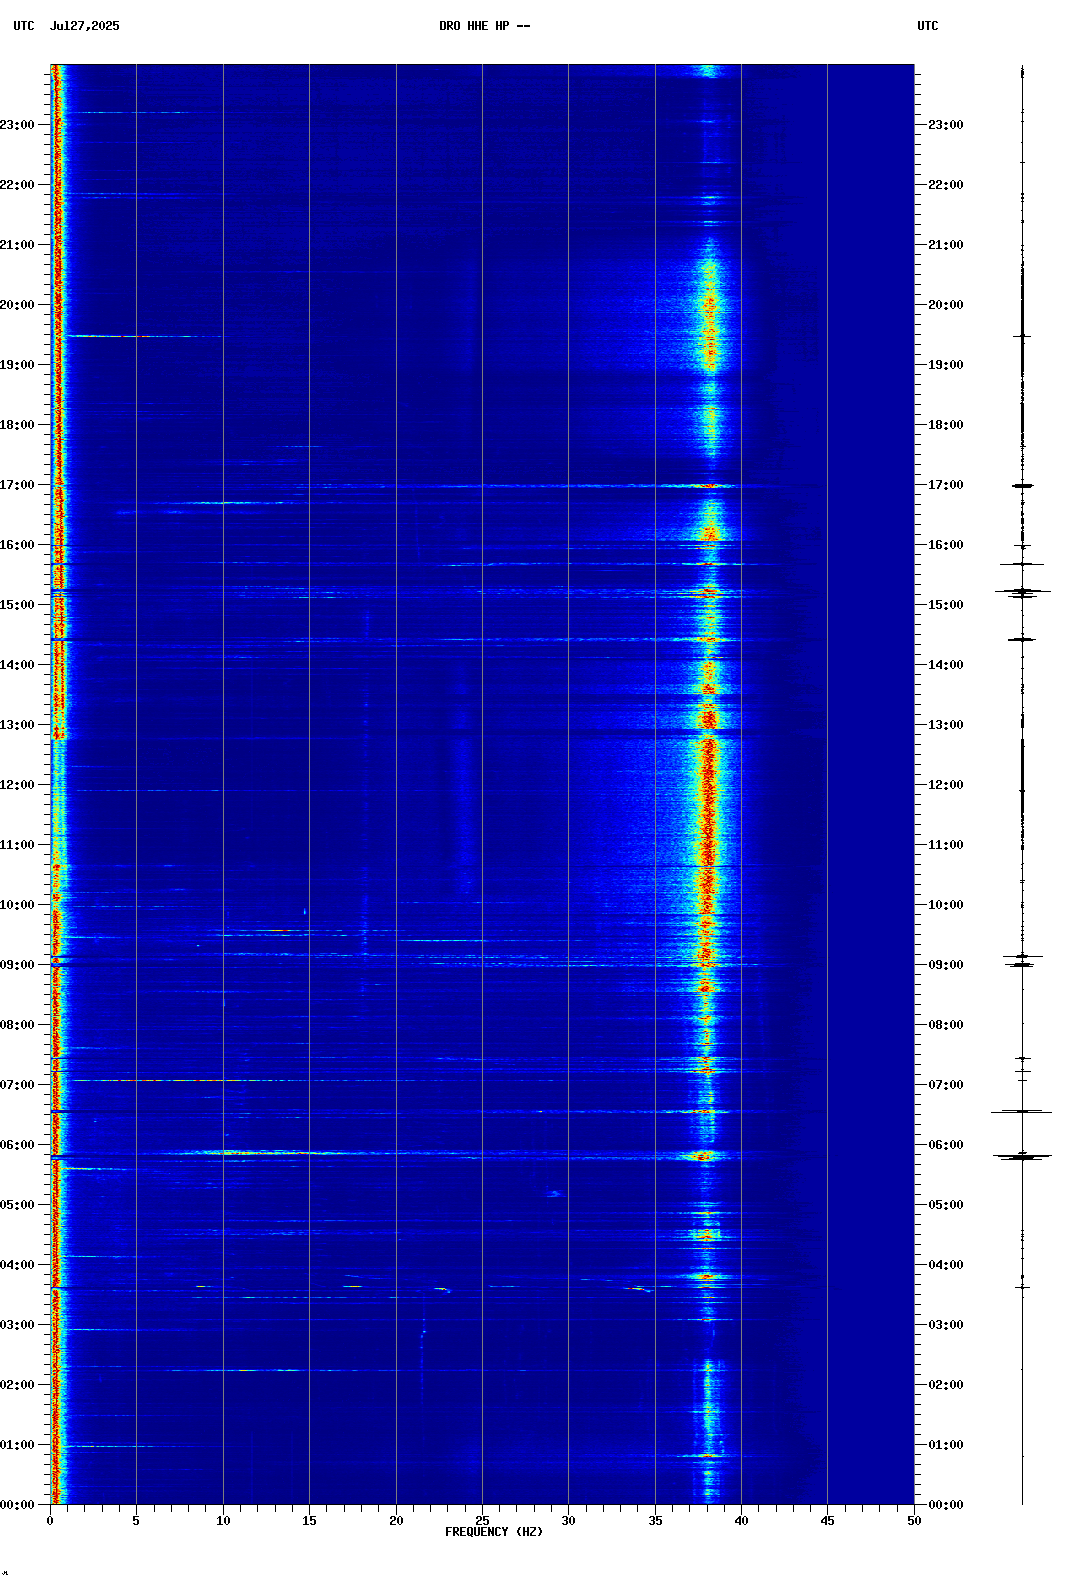Click '15:00' on the right time axis
Viewport: 1066px width, 1584px height.
(946, 605)
